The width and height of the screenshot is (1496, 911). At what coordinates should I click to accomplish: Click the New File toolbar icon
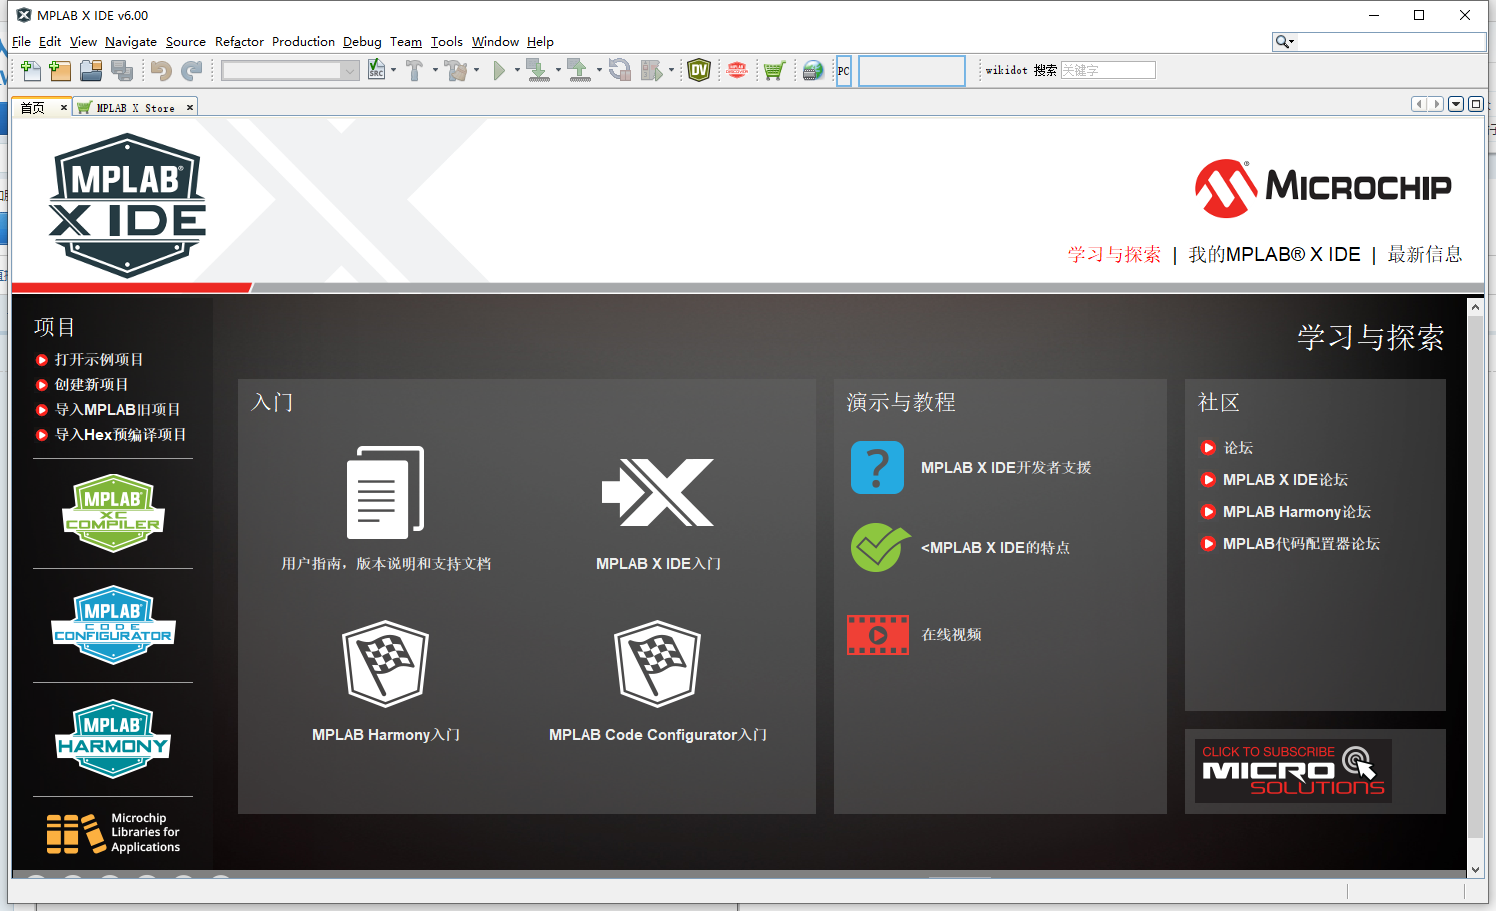click(x=31, y=70)
